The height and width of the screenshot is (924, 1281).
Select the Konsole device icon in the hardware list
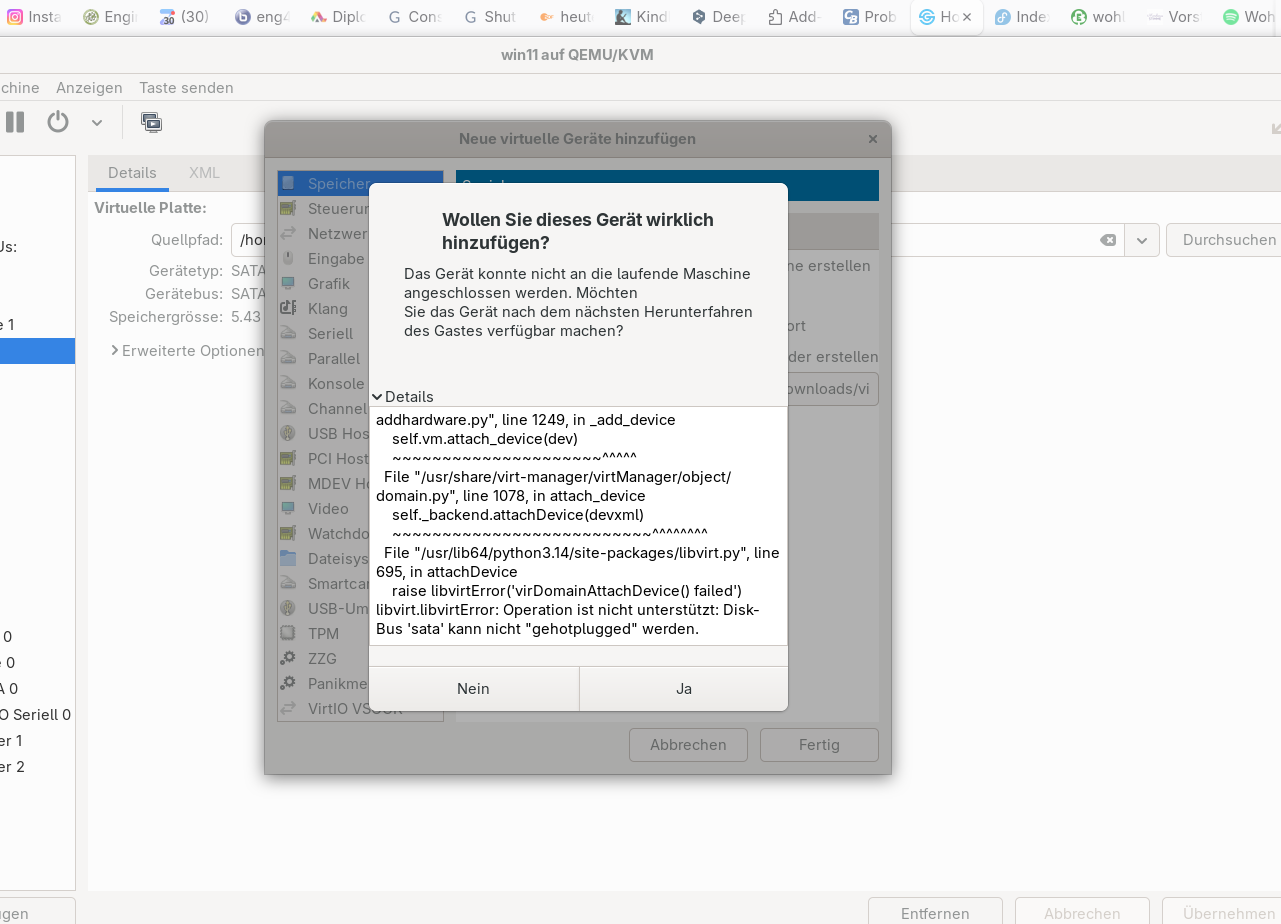pos(288,383)
